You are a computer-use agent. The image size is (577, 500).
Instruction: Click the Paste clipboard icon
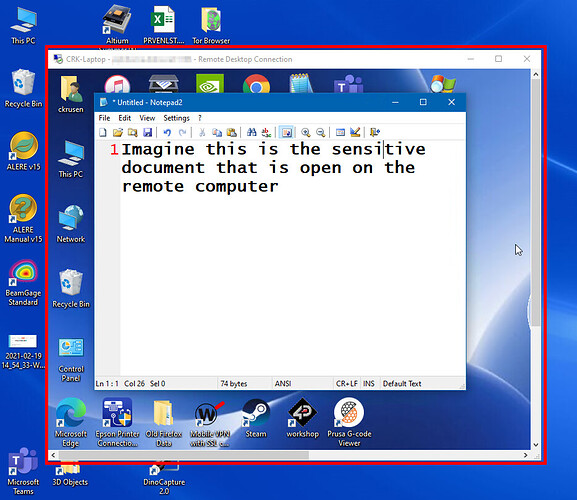231,132
